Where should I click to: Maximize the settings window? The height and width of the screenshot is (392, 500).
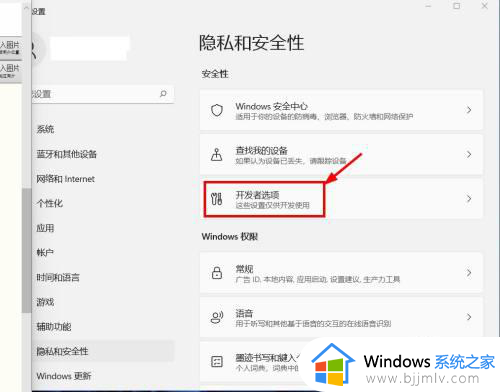[456, 6]
